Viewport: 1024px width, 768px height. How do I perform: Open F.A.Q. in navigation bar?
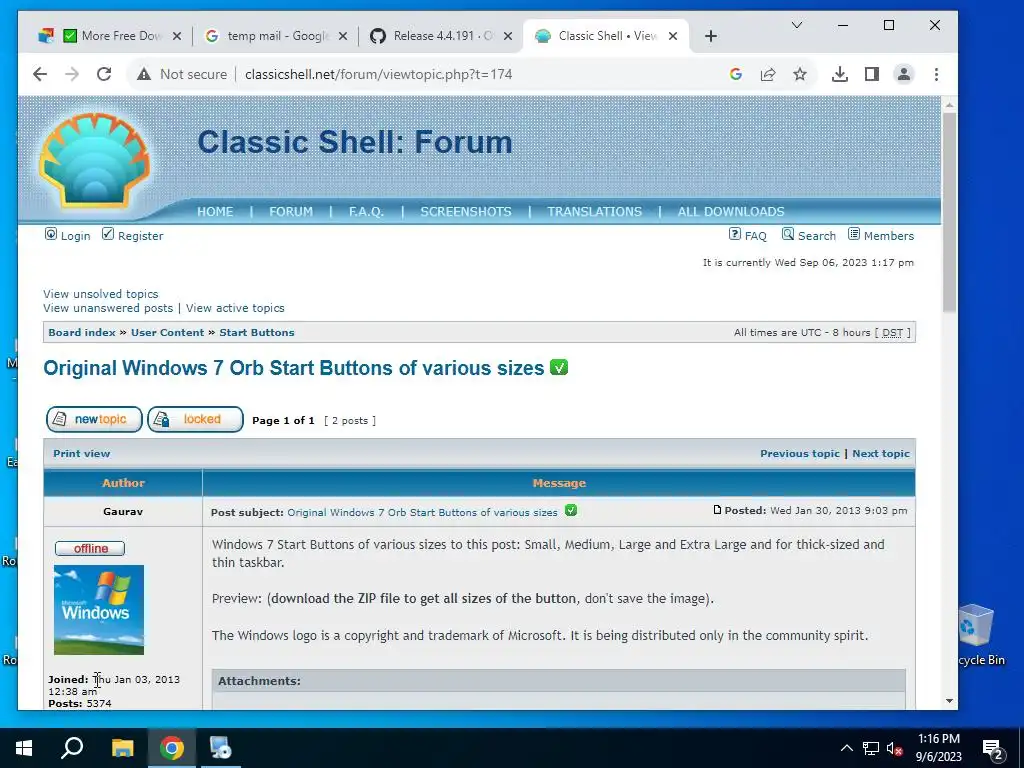tap(366, 212)
